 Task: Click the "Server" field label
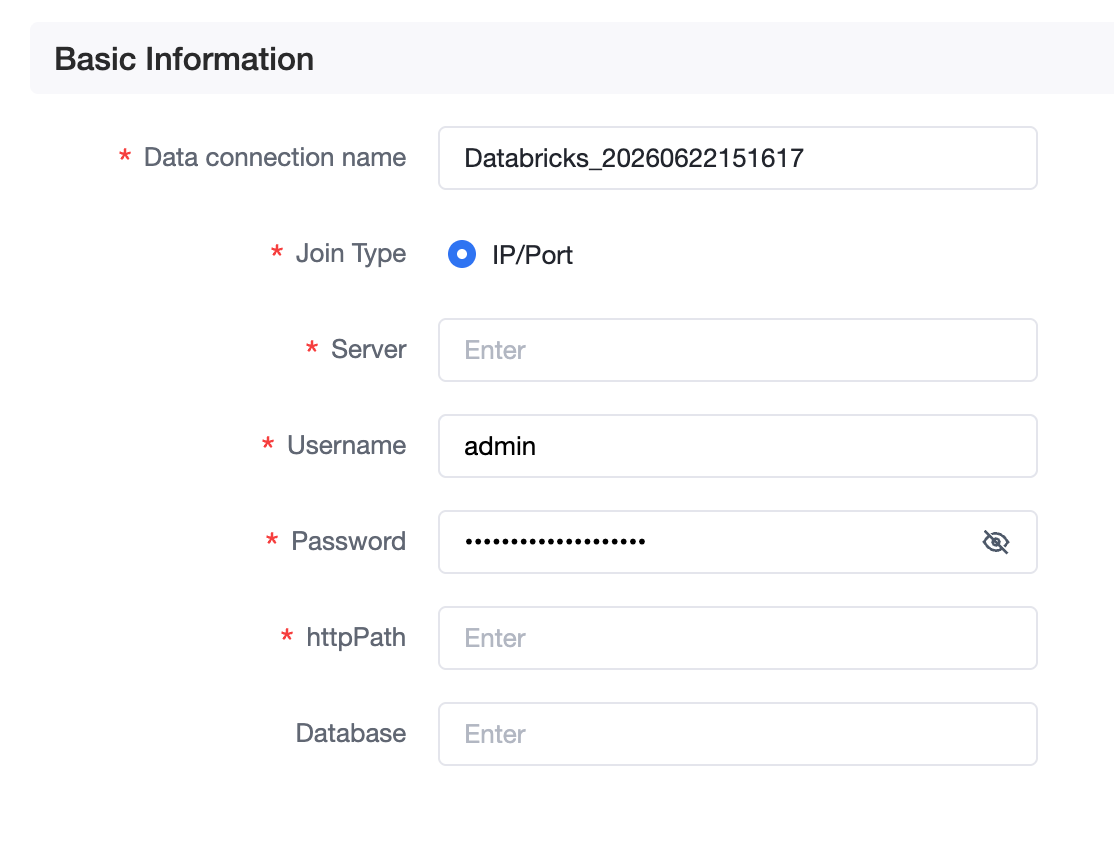pos(369,349)
